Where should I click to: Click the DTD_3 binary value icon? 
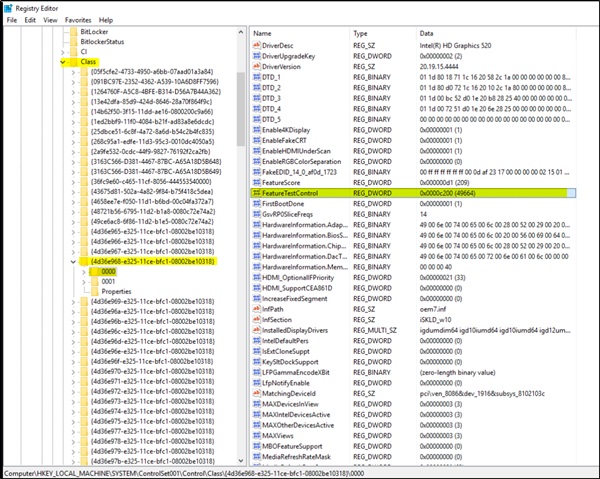tap(256, 98)
